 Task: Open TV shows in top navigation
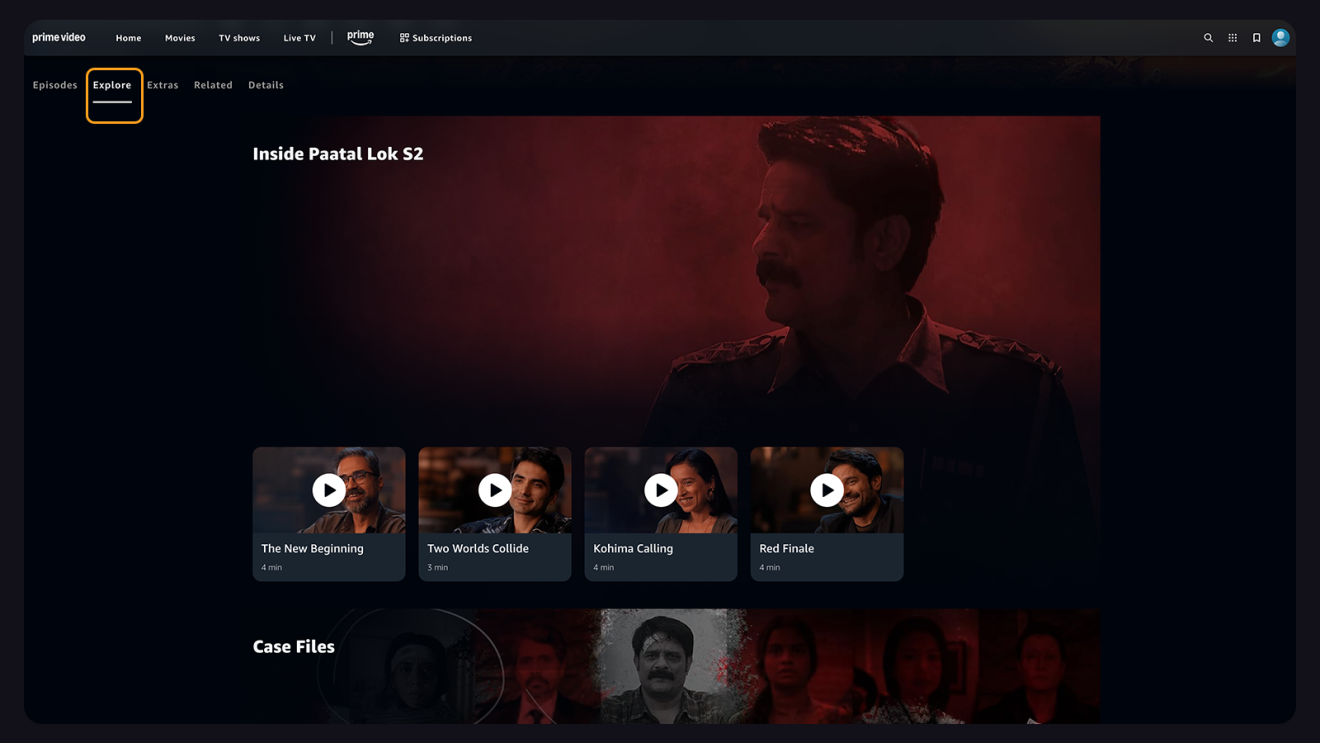(239, 38)
